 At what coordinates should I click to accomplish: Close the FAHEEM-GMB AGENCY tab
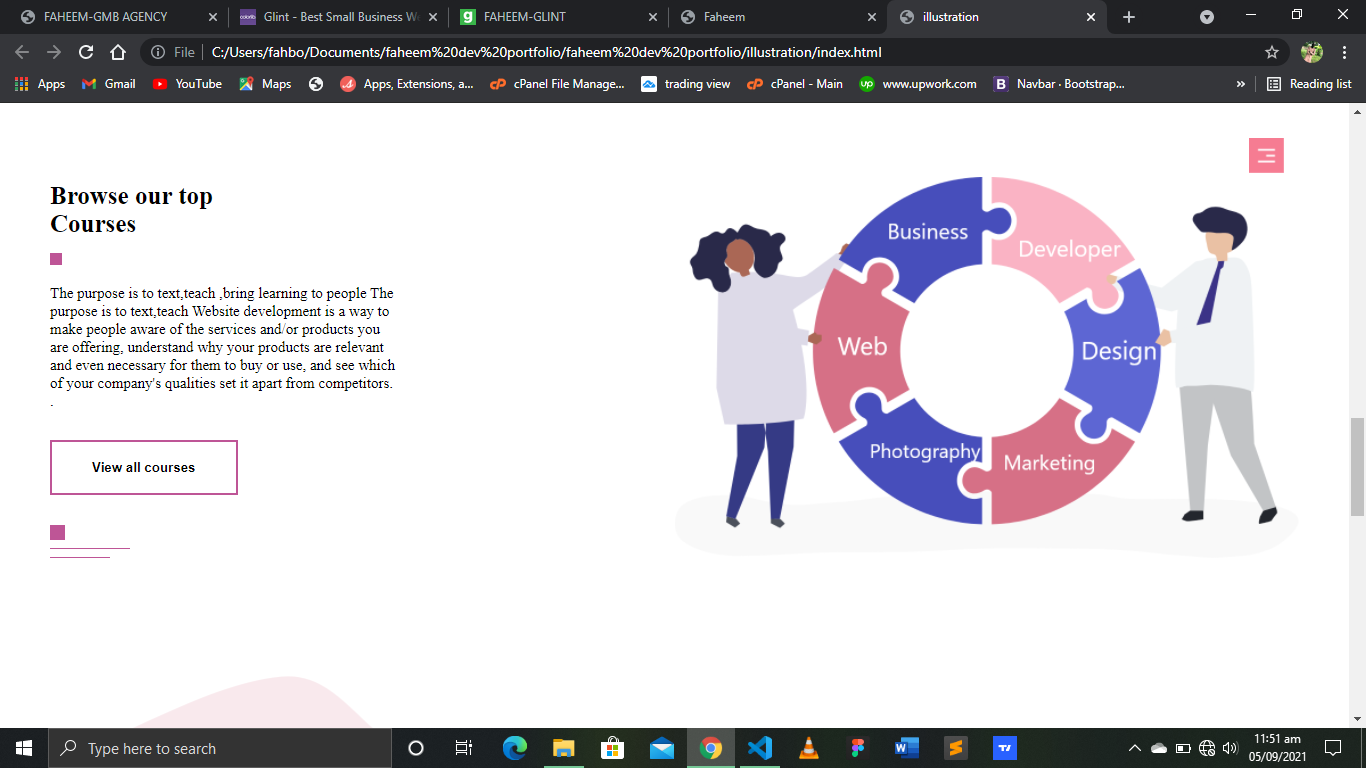click(212, 17)
